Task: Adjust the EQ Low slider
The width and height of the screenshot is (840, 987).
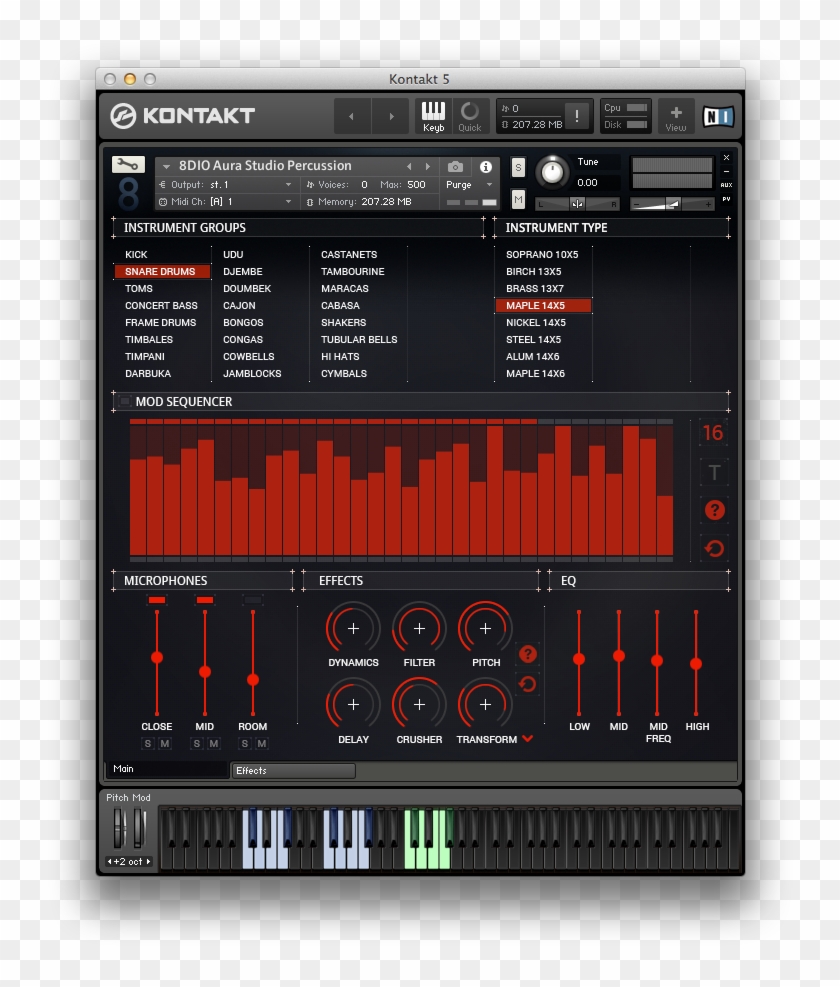Action: click(x=579, y=659)
